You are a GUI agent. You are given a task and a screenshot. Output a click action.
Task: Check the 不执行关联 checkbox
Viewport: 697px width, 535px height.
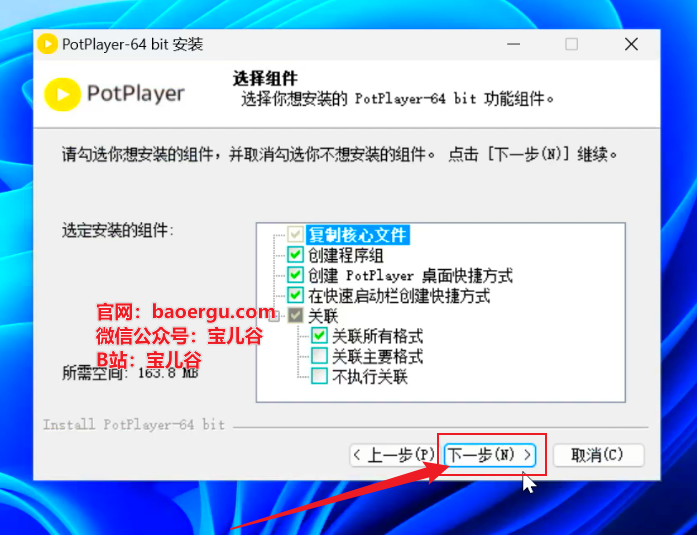tap(319, 376)
